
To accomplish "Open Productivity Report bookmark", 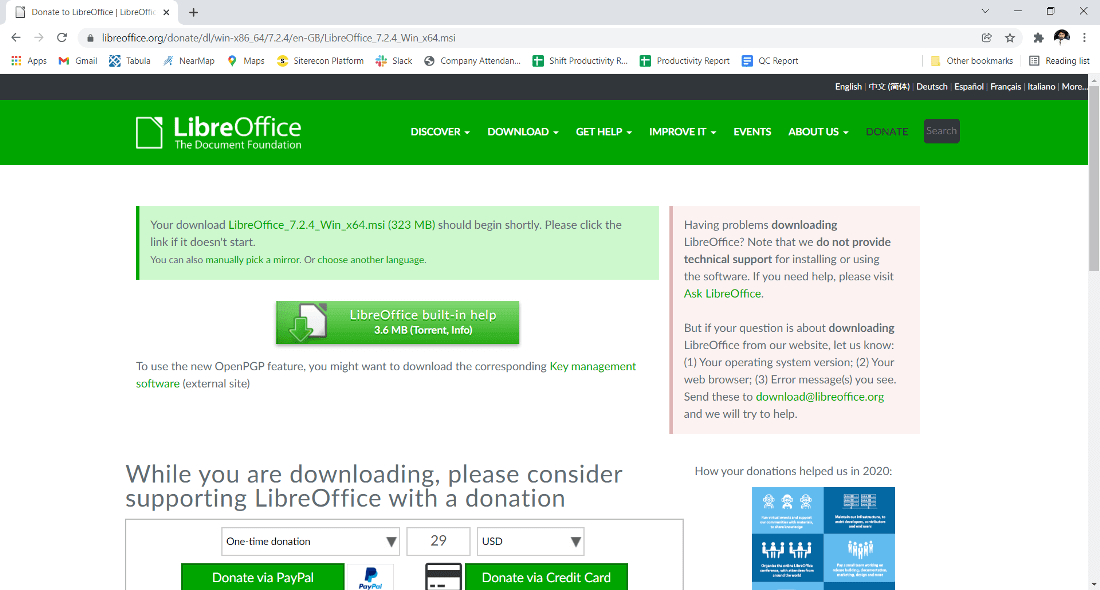I will tap(685, 61).
